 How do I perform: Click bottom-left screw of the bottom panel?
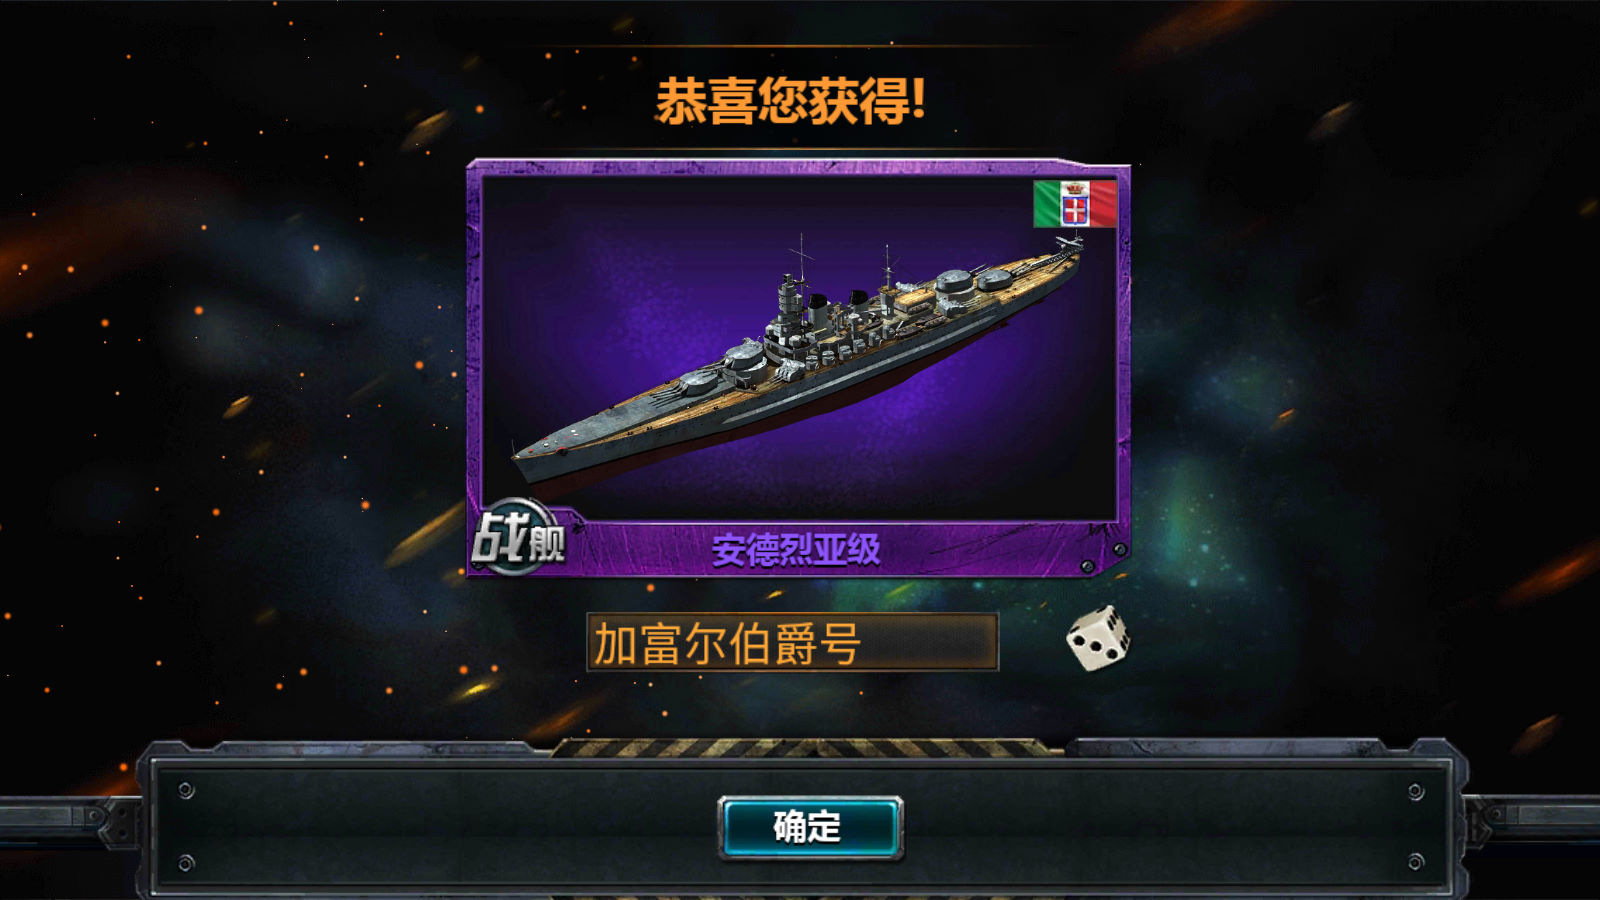(x=185, y=862)
